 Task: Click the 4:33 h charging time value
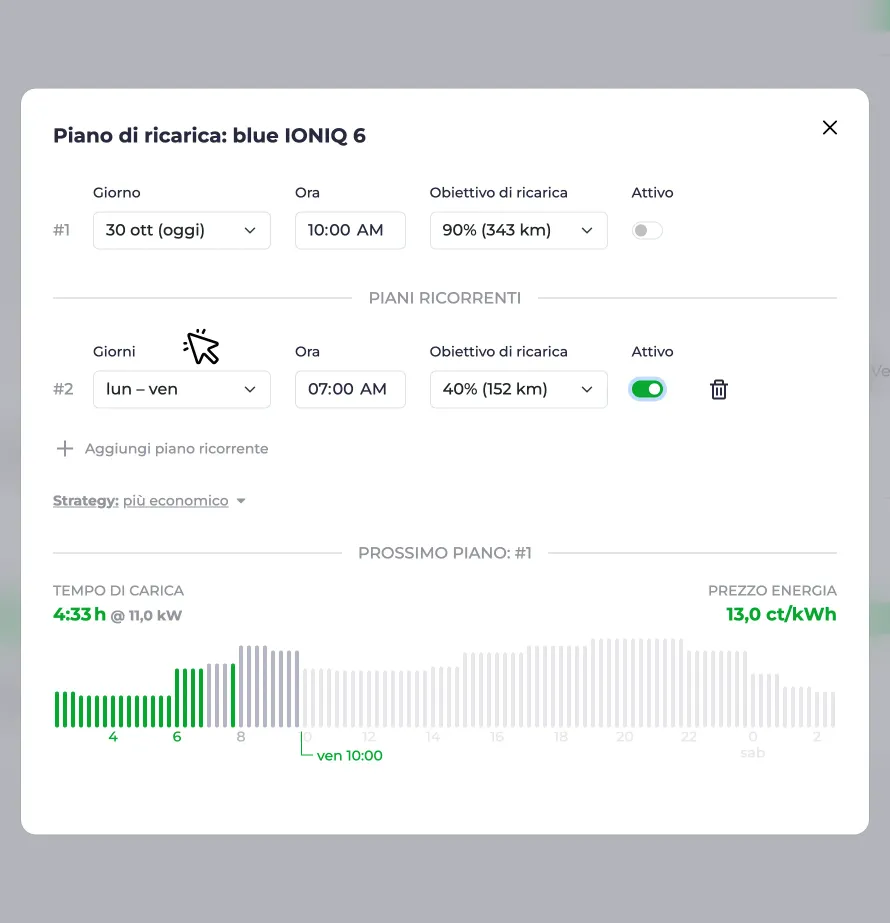[79, 615]
